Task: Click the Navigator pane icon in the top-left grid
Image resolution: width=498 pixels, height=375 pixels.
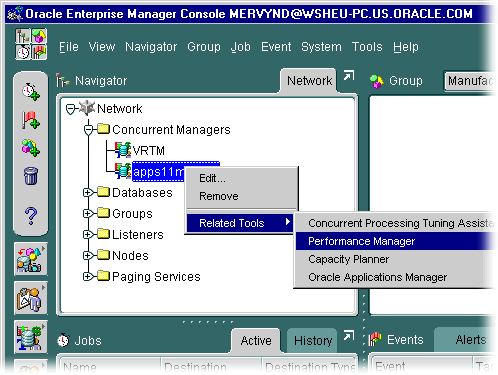Action: point(23,36)
